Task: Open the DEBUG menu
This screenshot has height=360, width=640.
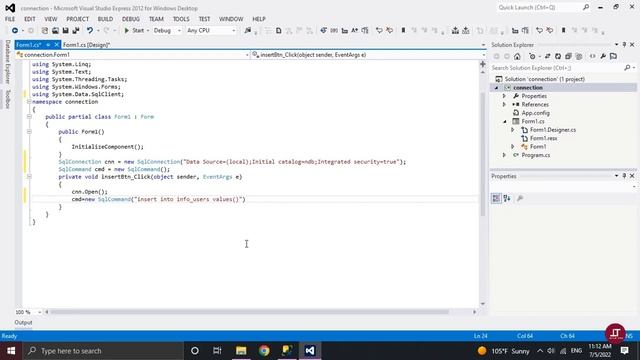Action: coord(131,19)
